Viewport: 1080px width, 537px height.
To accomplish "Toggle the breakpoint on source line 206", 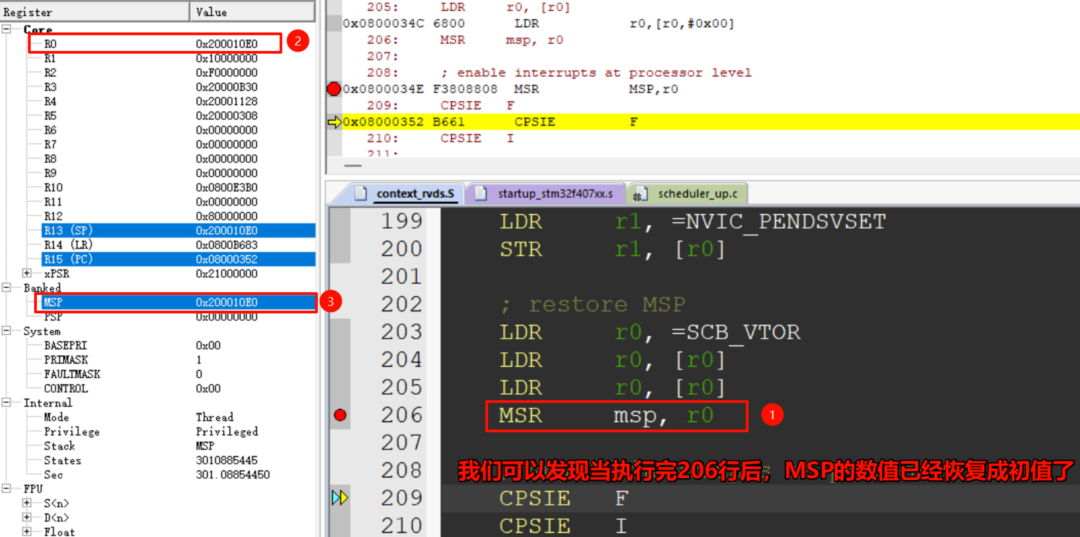I will 340,415.
